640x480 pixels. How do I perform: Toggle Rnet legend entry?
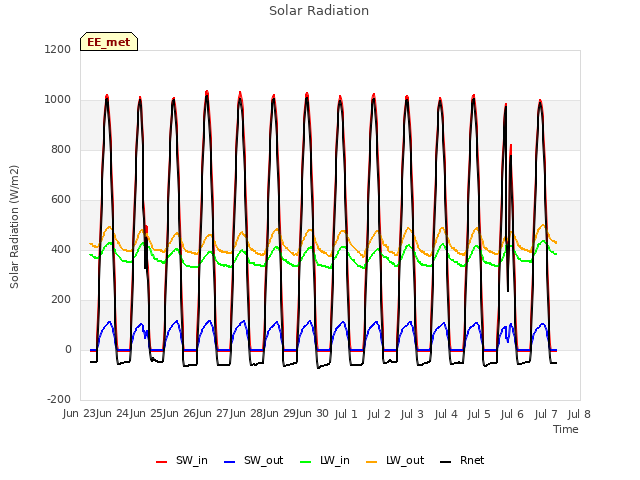point(462,460)
